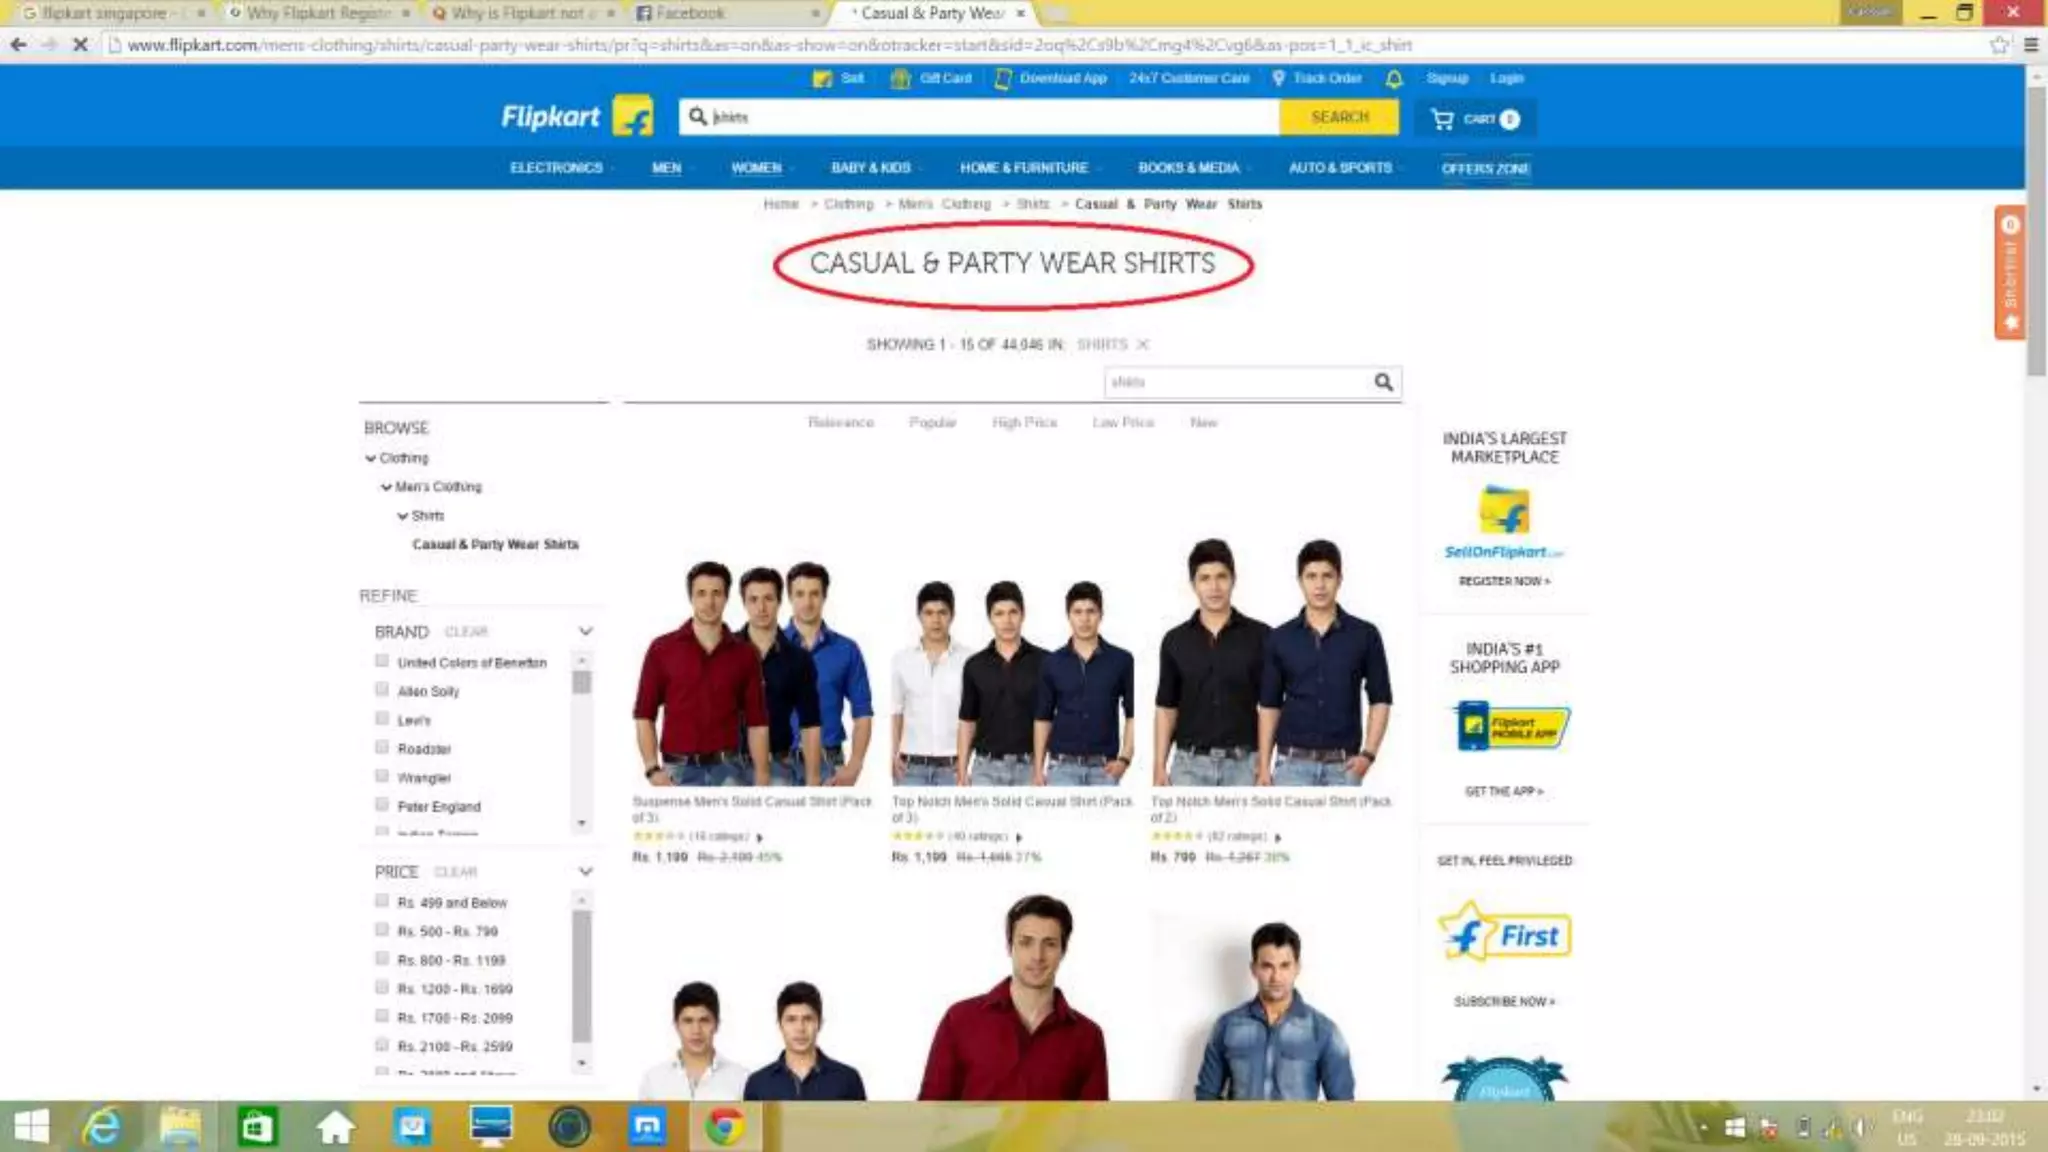2048x1152 pixels.
Task: Collapse the BRAND filter section
Action: click(585, 631)
